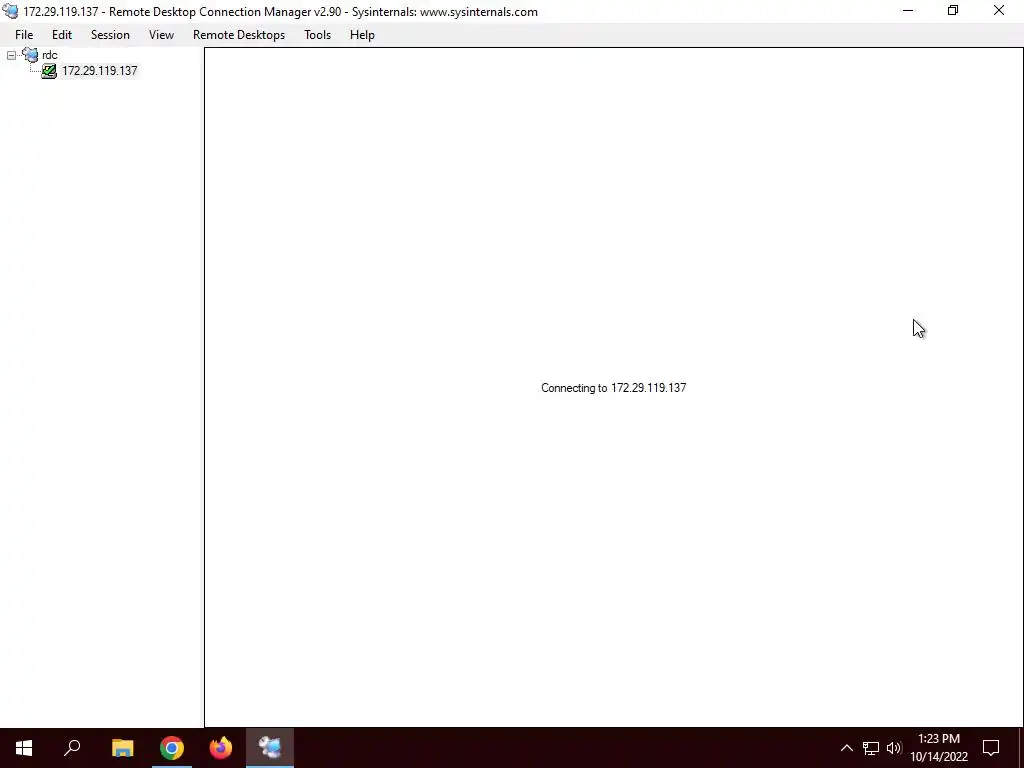Screen dimensions: 1024x768
Task: Click the connected server icon for 172.29.119.137
Action: 49,71
